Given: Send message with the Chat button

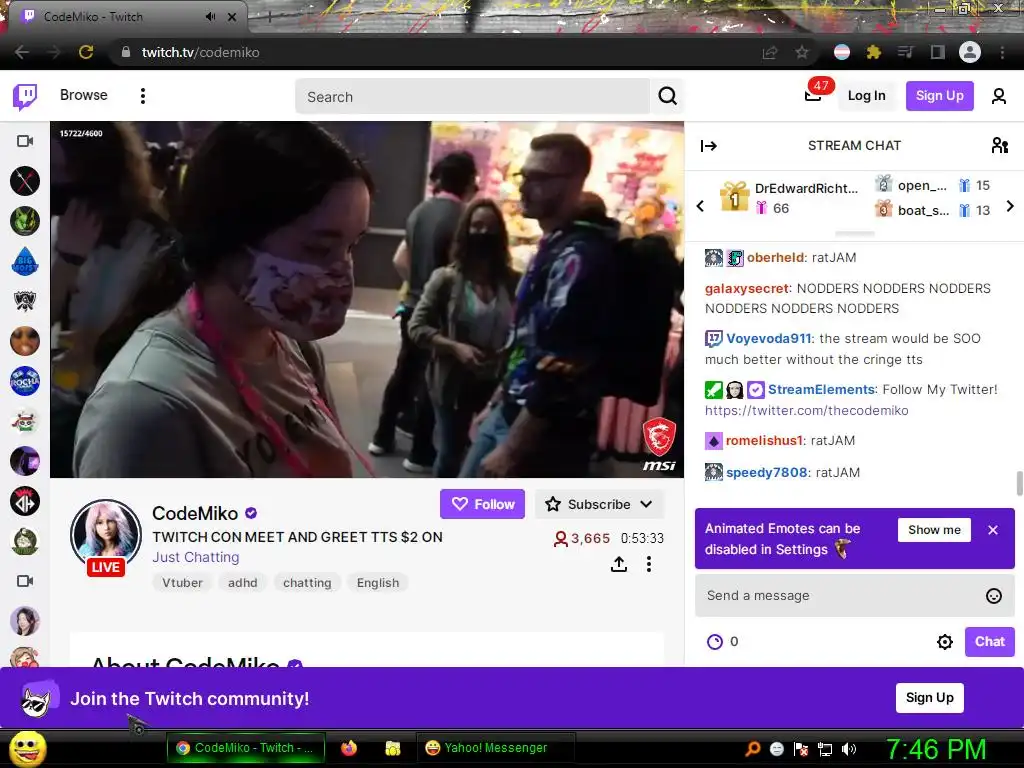Looking at the screenshot, I should [989, 641].
